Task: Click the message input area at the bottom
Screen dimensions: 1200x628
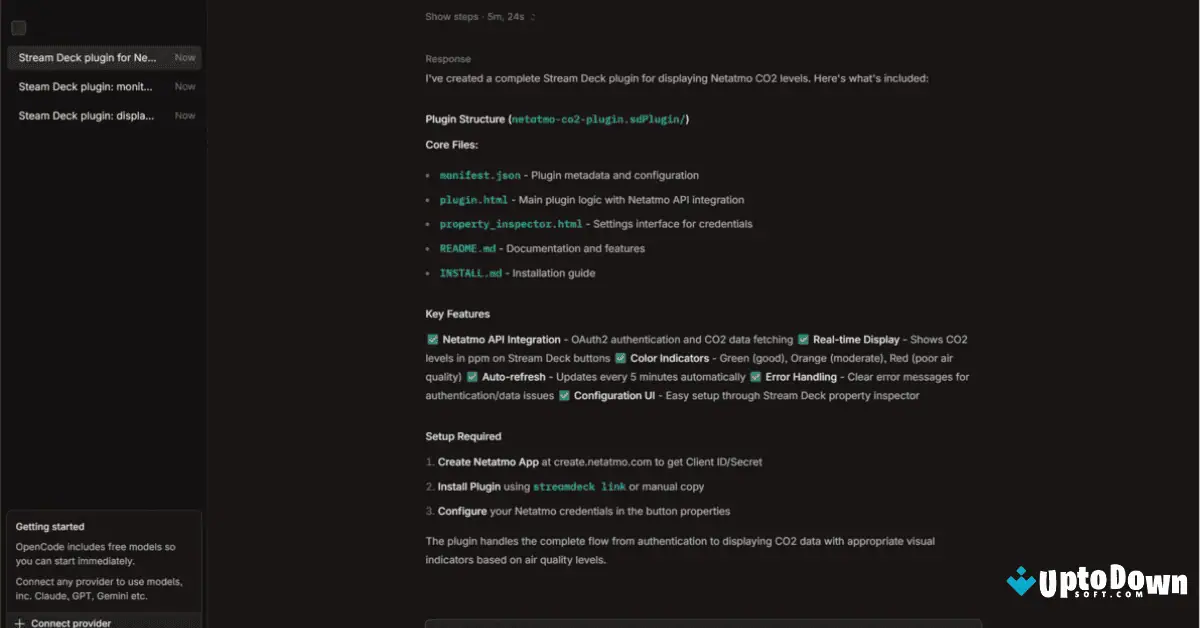Action: click(x=700, y=623)
